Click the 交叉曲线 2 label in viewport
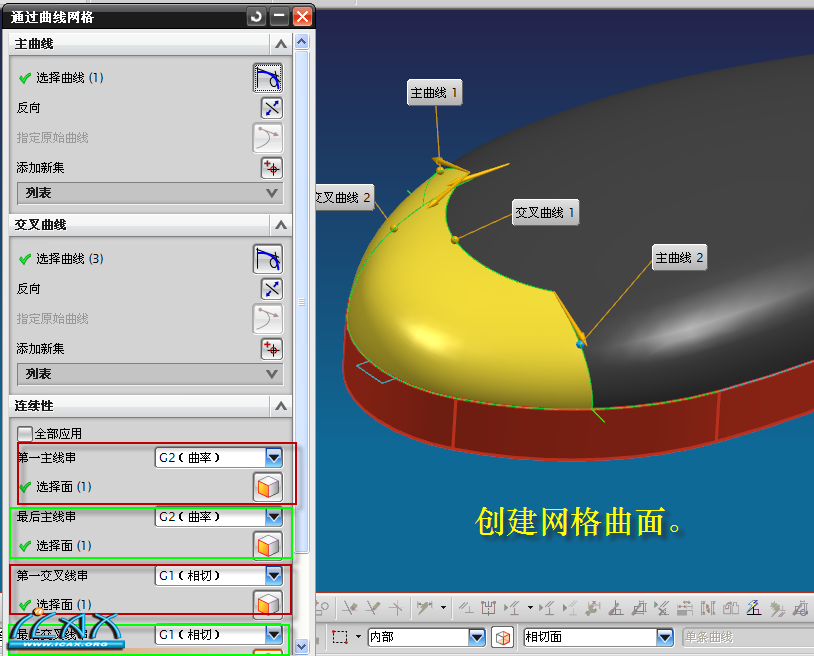Screen dimensions: 814x656 pyautogui.click(x=344, y=198)
